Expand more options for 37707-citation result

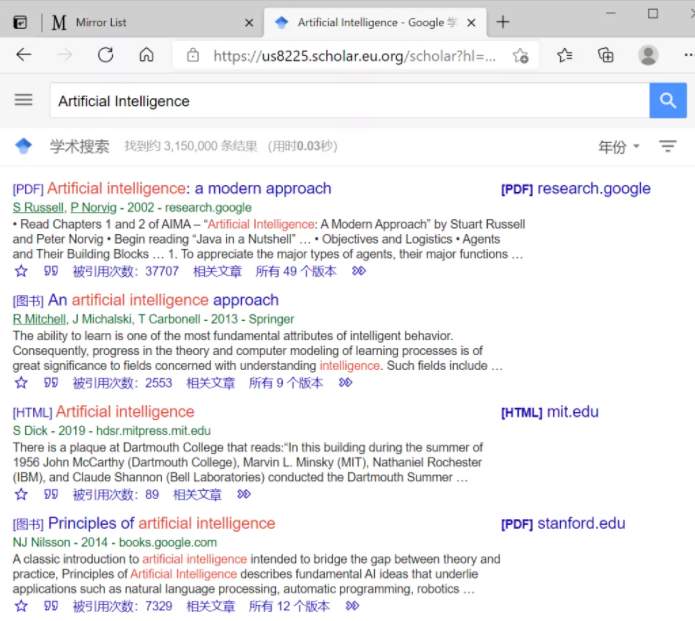(359, 271)
